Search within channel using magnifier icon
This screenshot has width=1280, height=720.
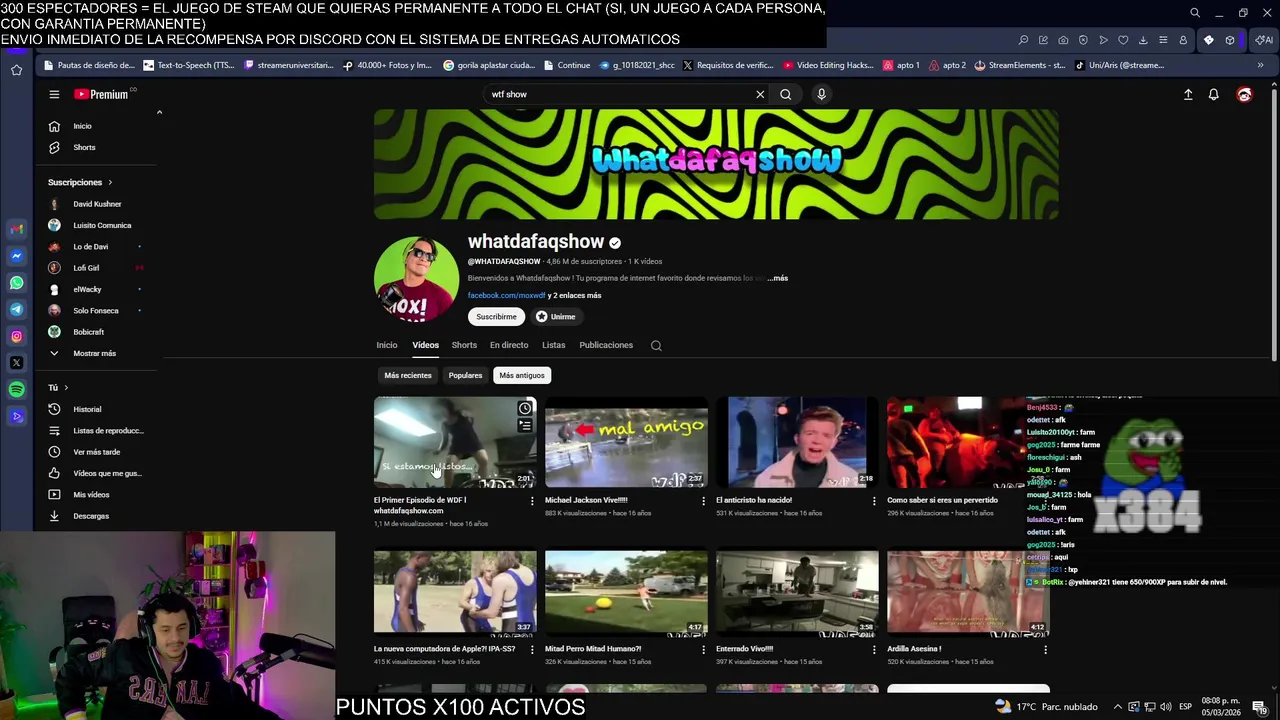coord(656,346)
